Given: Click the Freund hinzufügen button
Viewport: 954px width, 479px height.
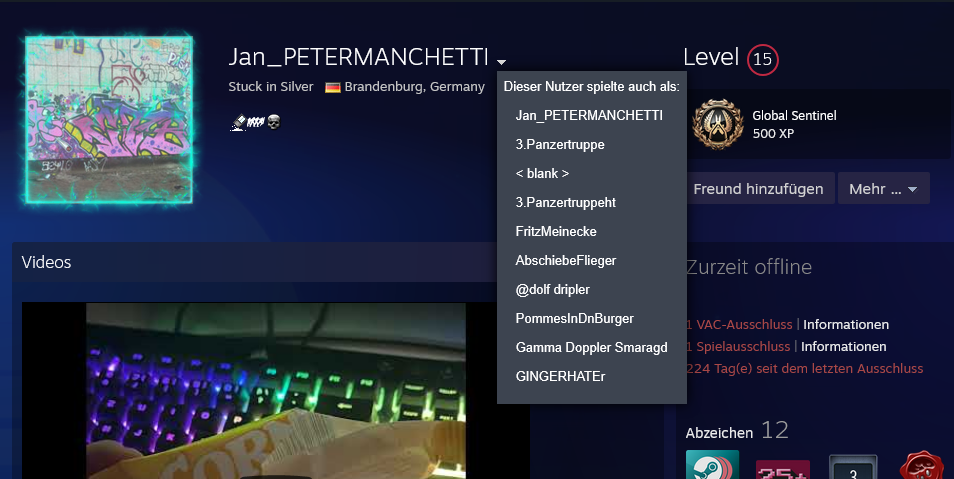Looking at the screenshot, I should pyautogui.click(x=758, y=189).
